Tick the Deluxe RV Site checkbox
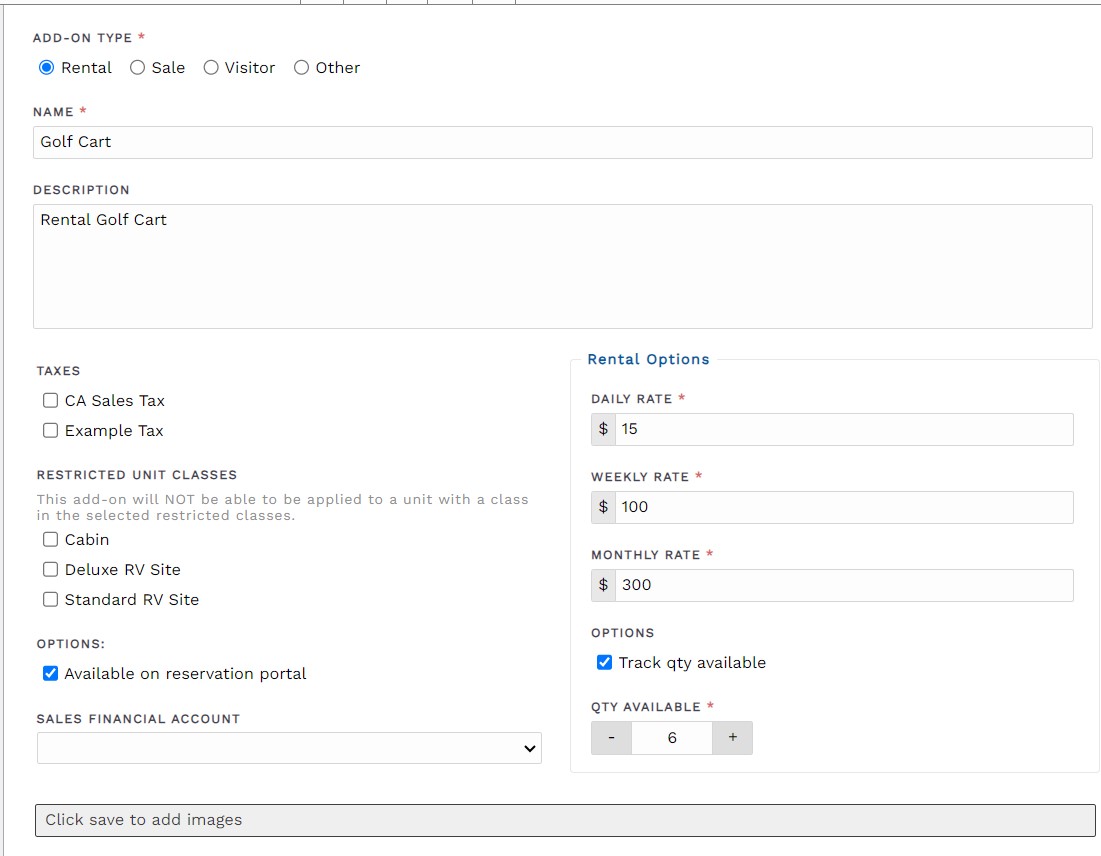Image resolution: width=1101 pixels, height=856 pixels. click(x=51, y=570)
